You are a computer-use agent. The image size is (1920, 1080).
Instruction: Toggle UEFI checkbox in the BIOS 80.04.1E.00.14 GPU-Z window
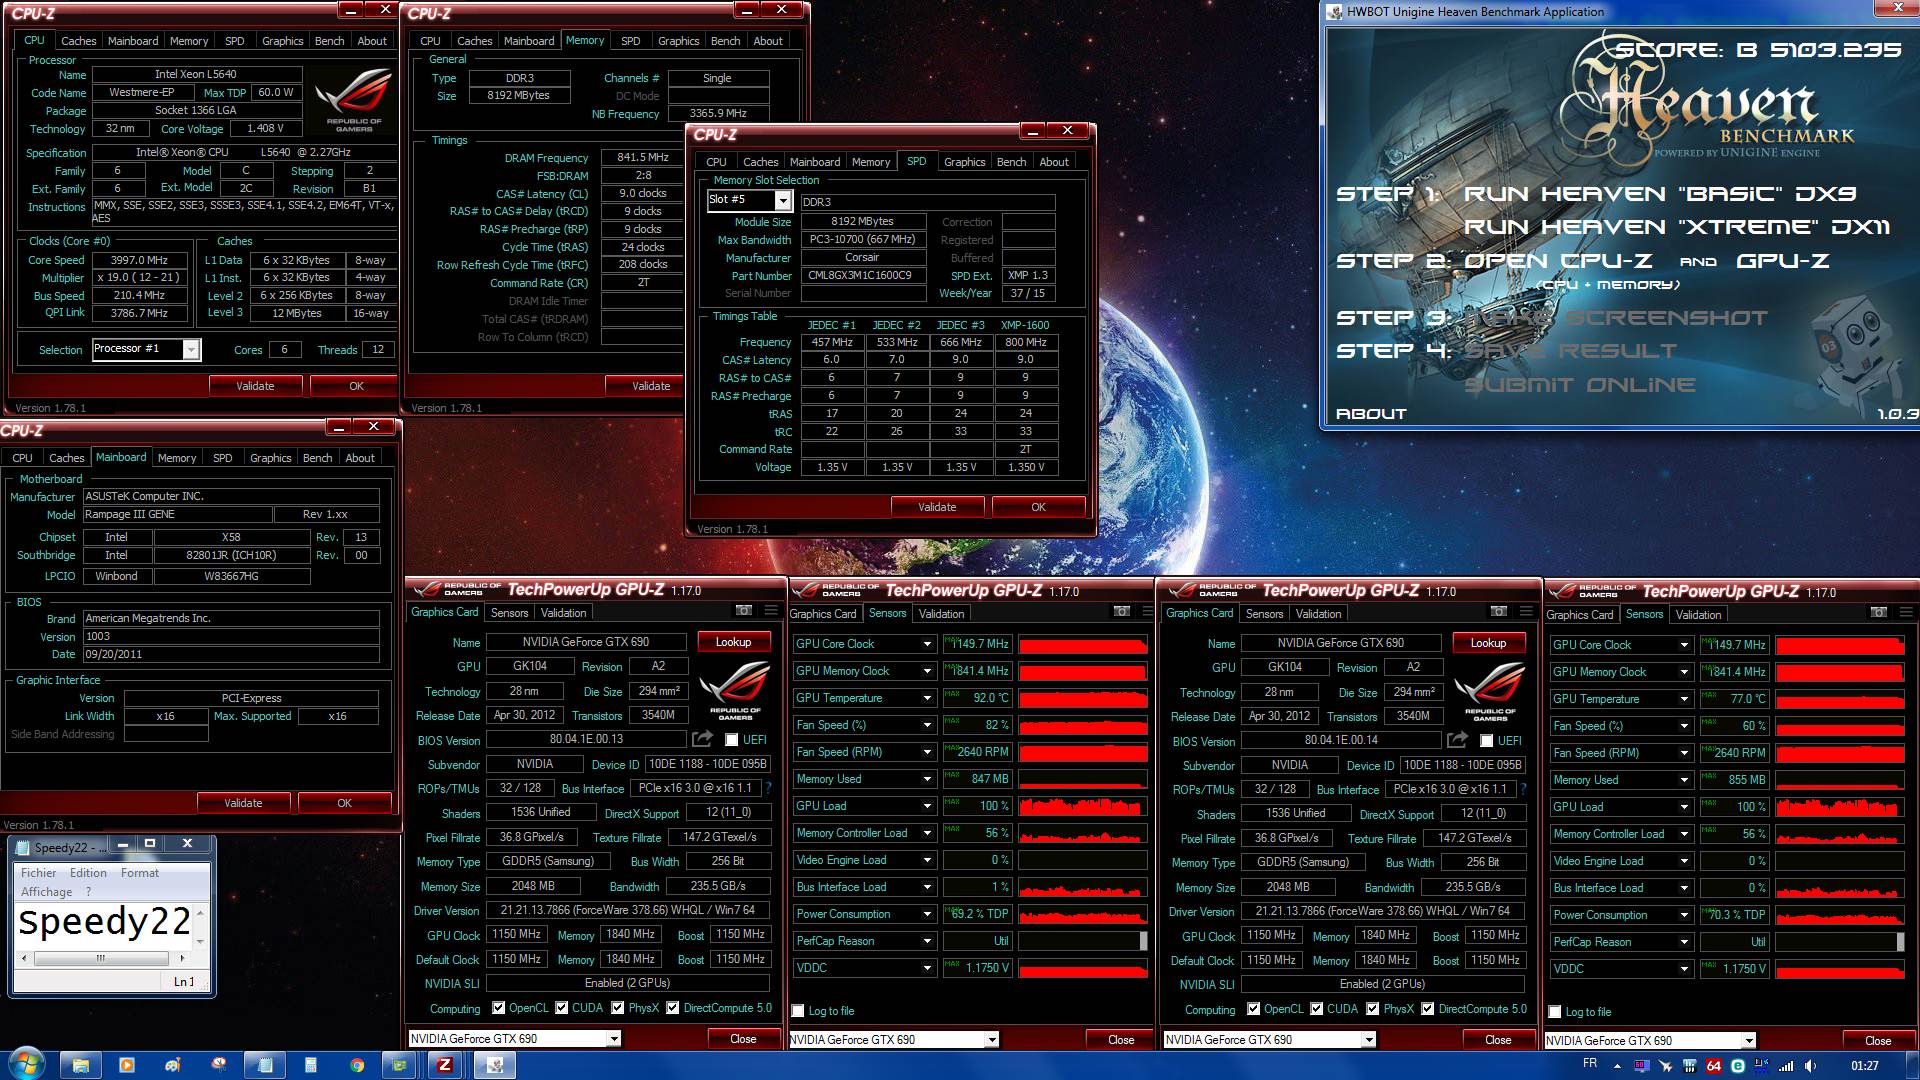pyautogui.click(x=1487, y=741)
